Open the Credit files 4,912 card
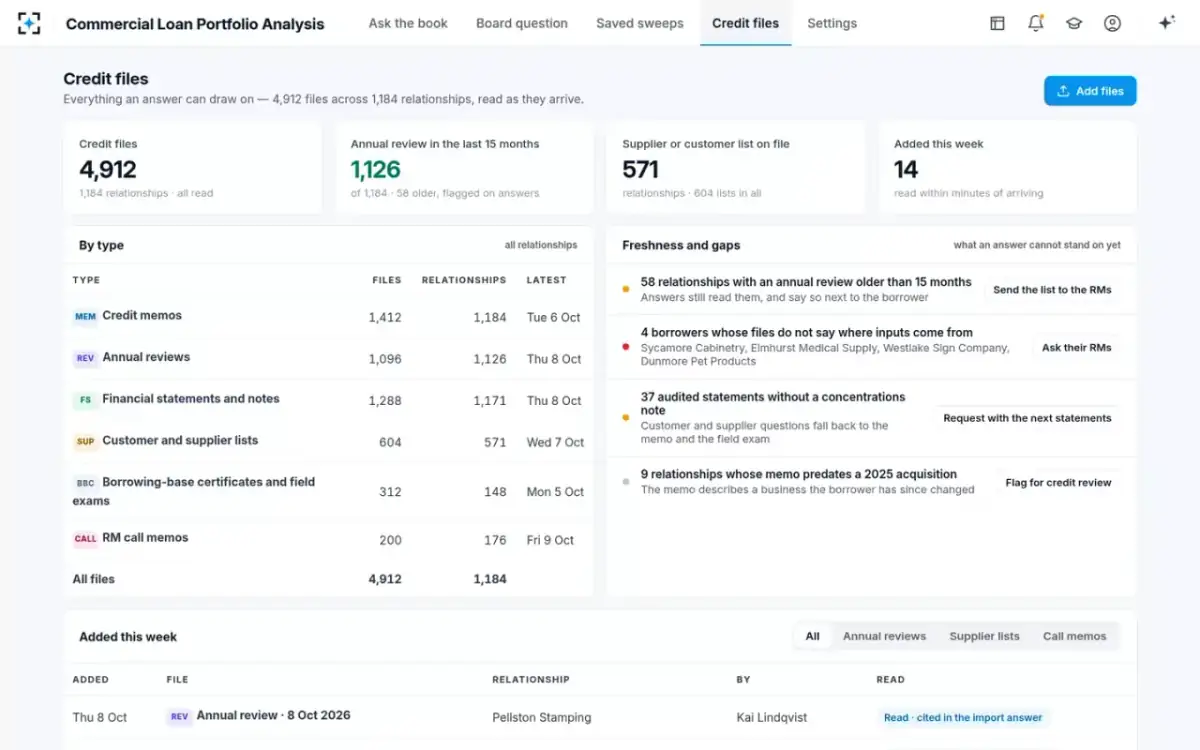 [193, 168]
